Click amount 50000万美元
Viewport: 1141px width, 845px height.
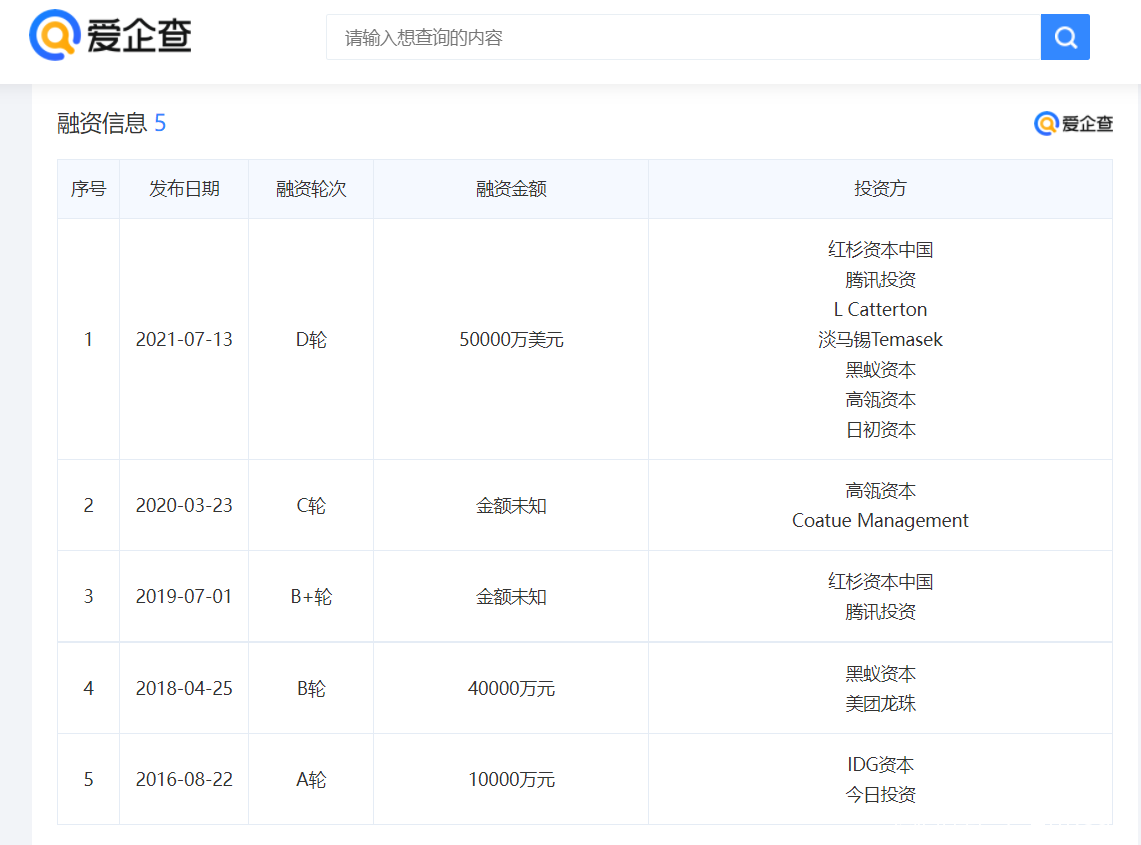tap(511, 339)
